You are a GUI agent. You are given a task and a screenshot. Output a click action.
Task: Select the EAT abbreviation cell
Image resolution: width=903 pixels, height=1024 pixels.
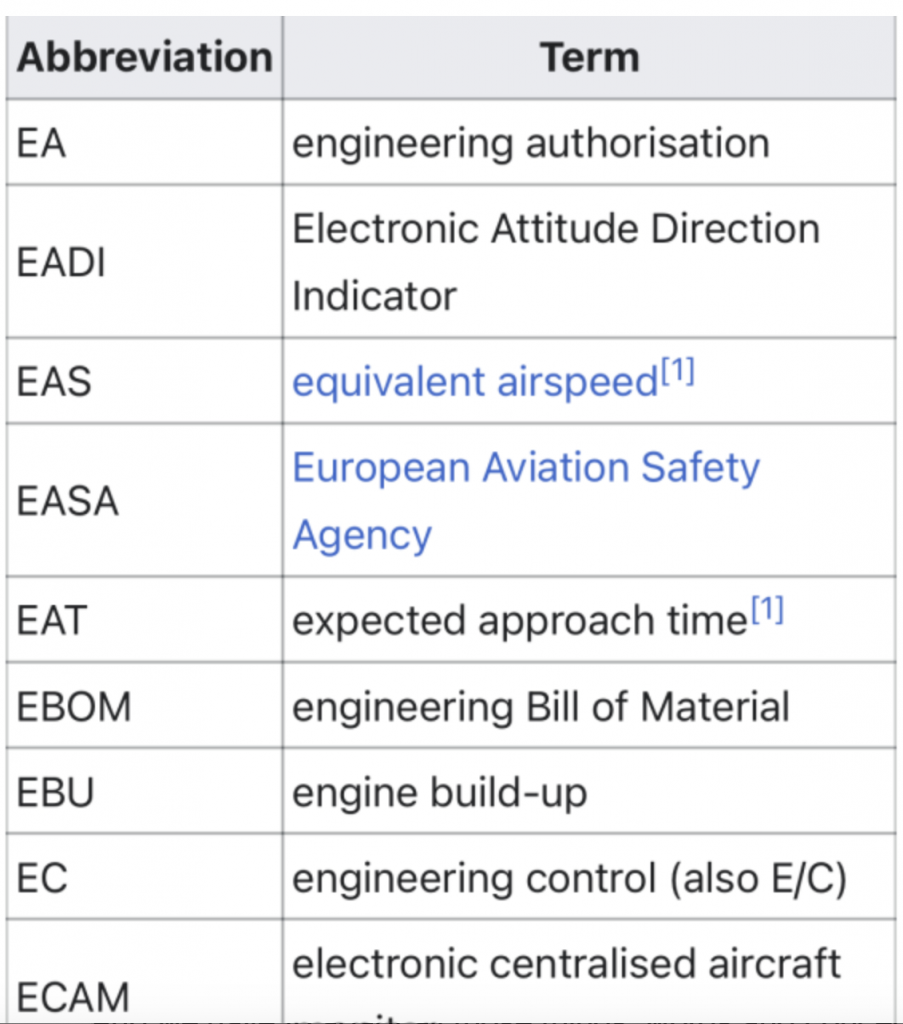pyautogui.click(x=144, y=620)
